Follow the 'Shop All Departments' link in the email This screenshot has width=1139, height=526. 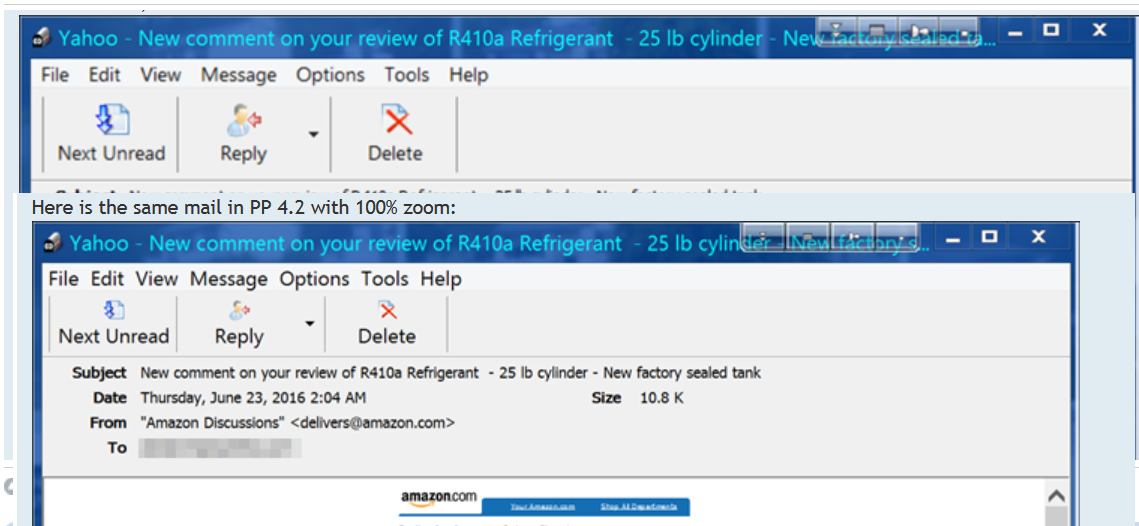(x=639, y=506)
